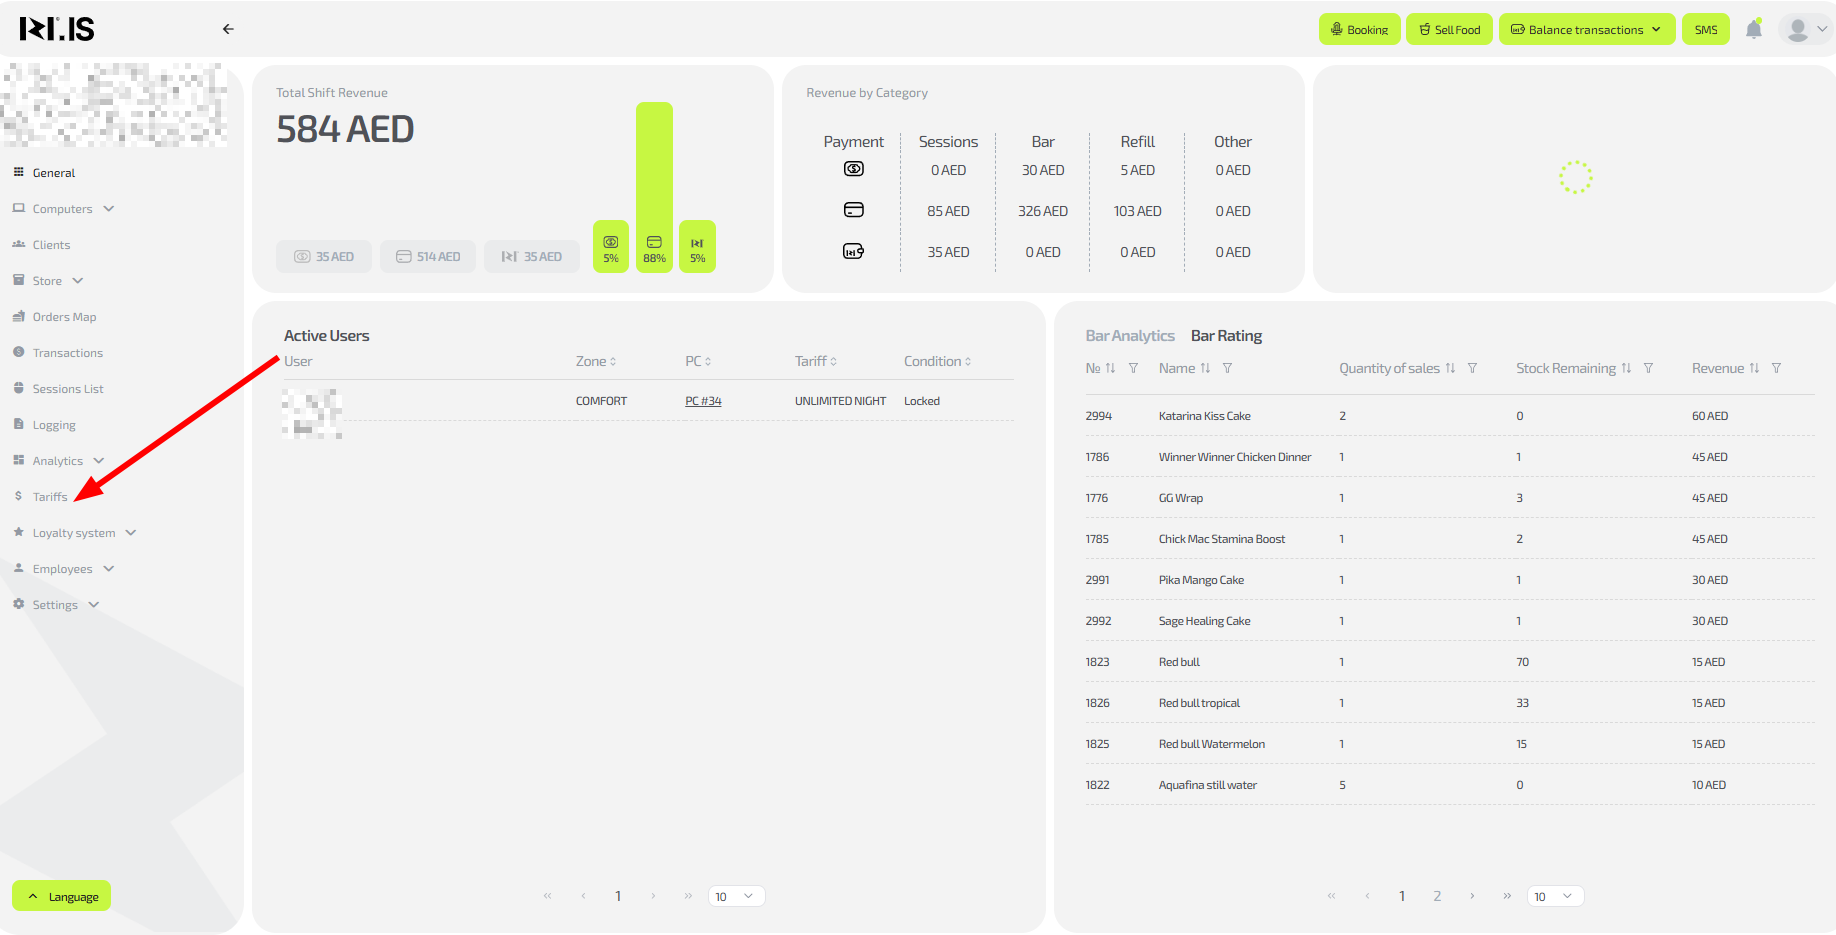Click the Booking button
Image resolution: width=1836 pixels, height=935 pixels.
[x=1359, y=30]
